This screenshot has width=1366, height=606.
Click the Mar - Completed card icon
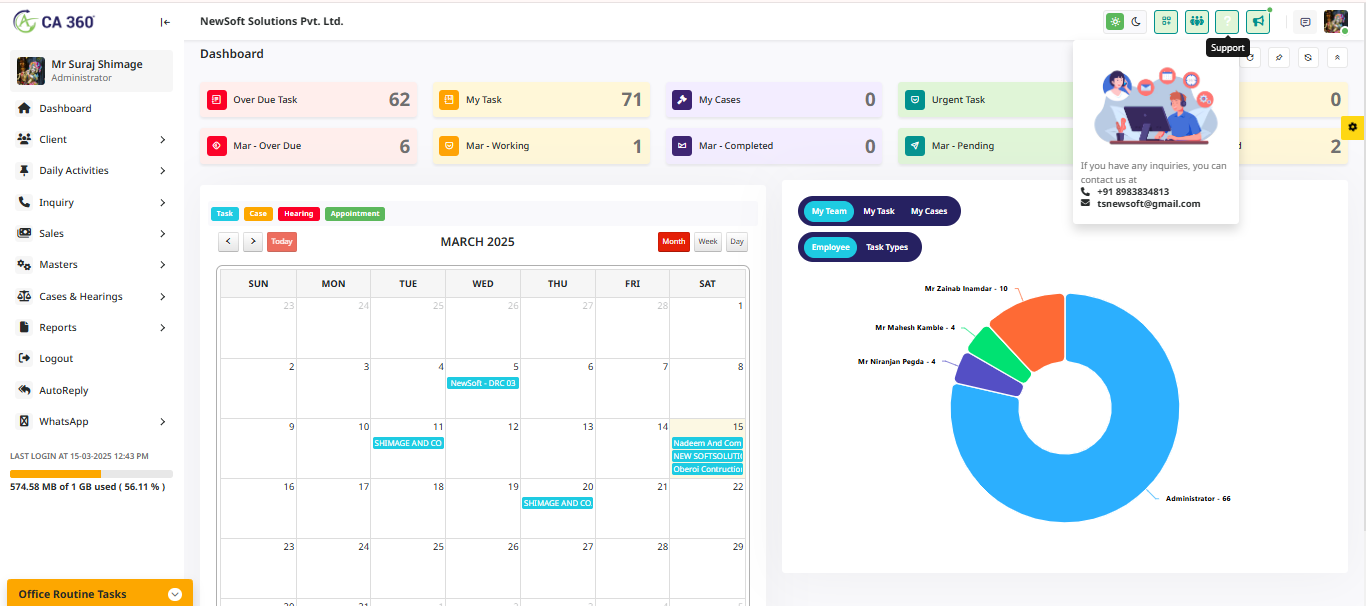(682, 146)
